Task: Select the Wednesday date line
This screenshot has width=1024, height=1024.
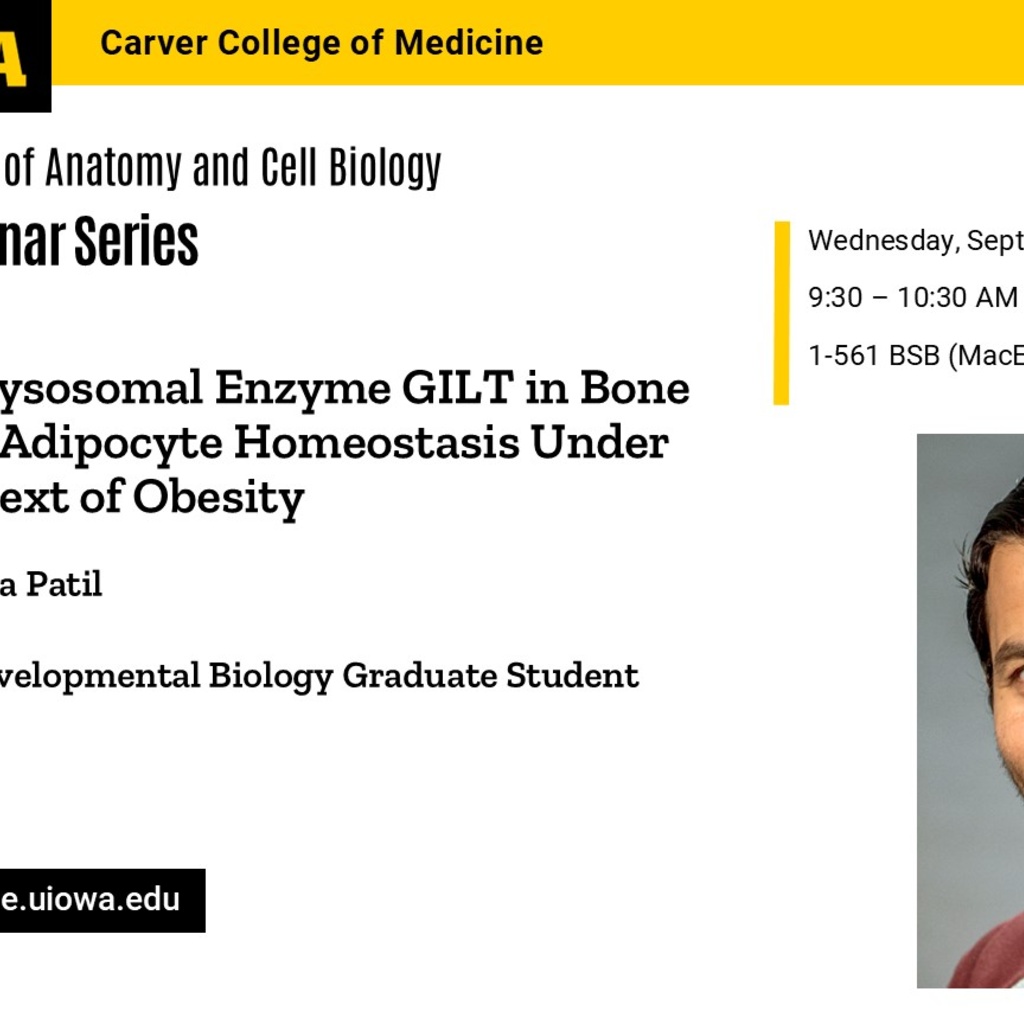Action: click(916, 240)
